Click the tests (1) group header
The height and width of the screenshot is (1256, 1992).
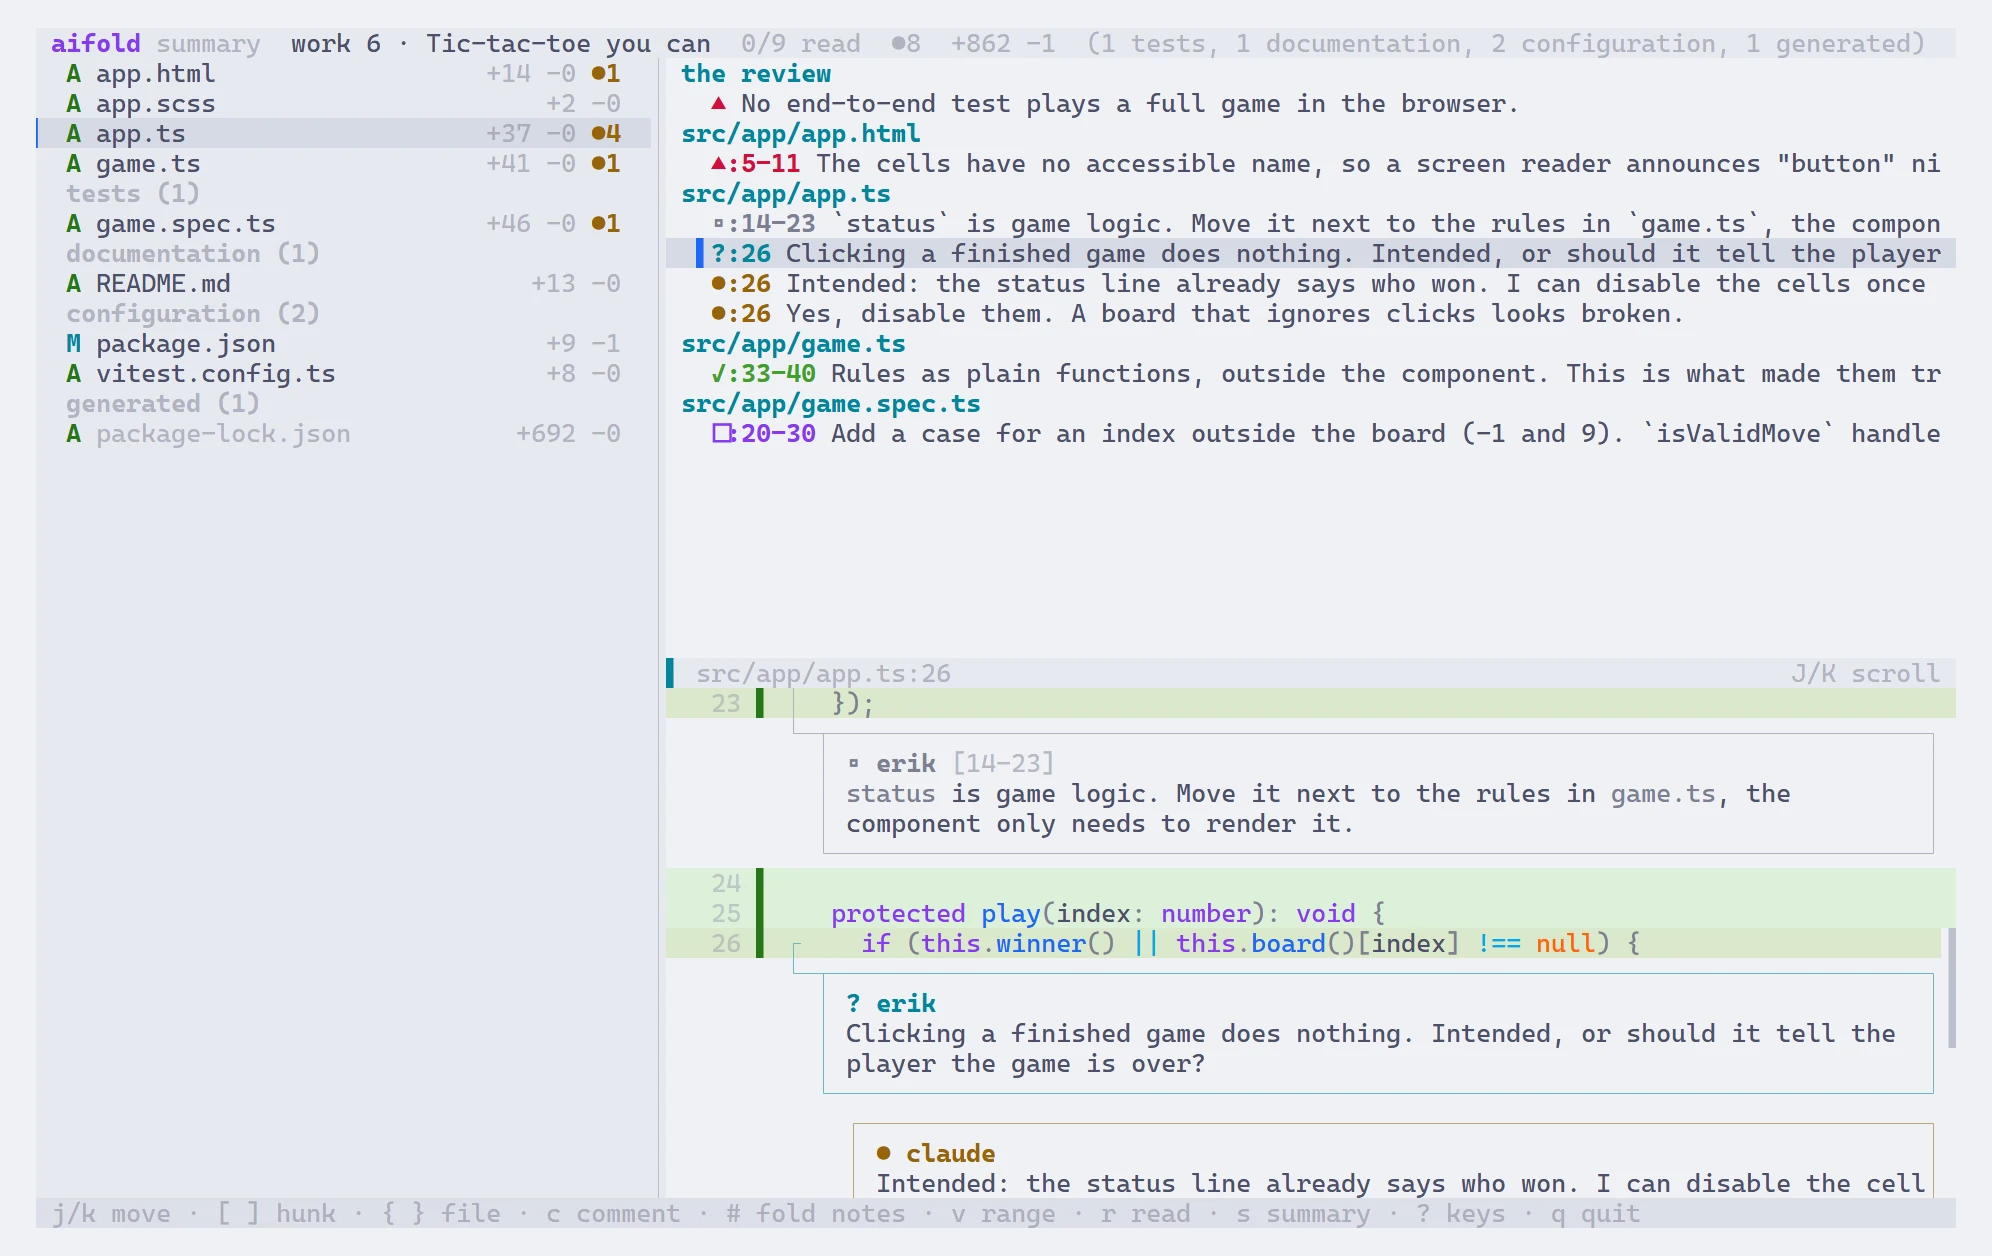(133, 194)
